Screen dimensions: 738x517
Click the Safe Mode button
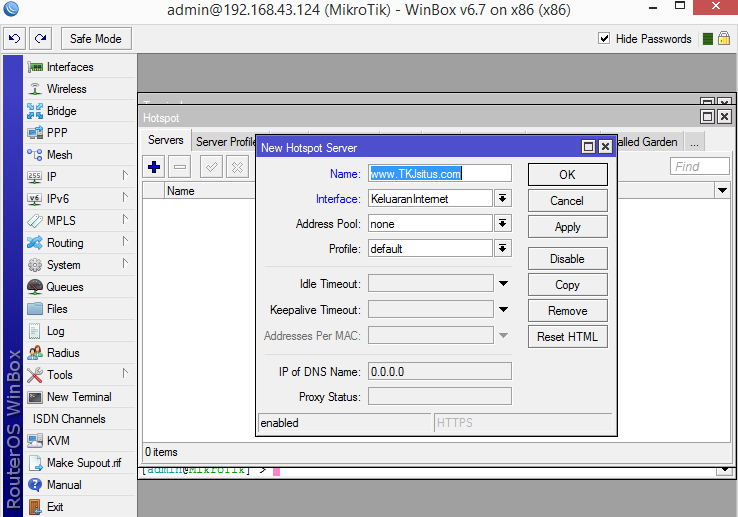[96, 39]
